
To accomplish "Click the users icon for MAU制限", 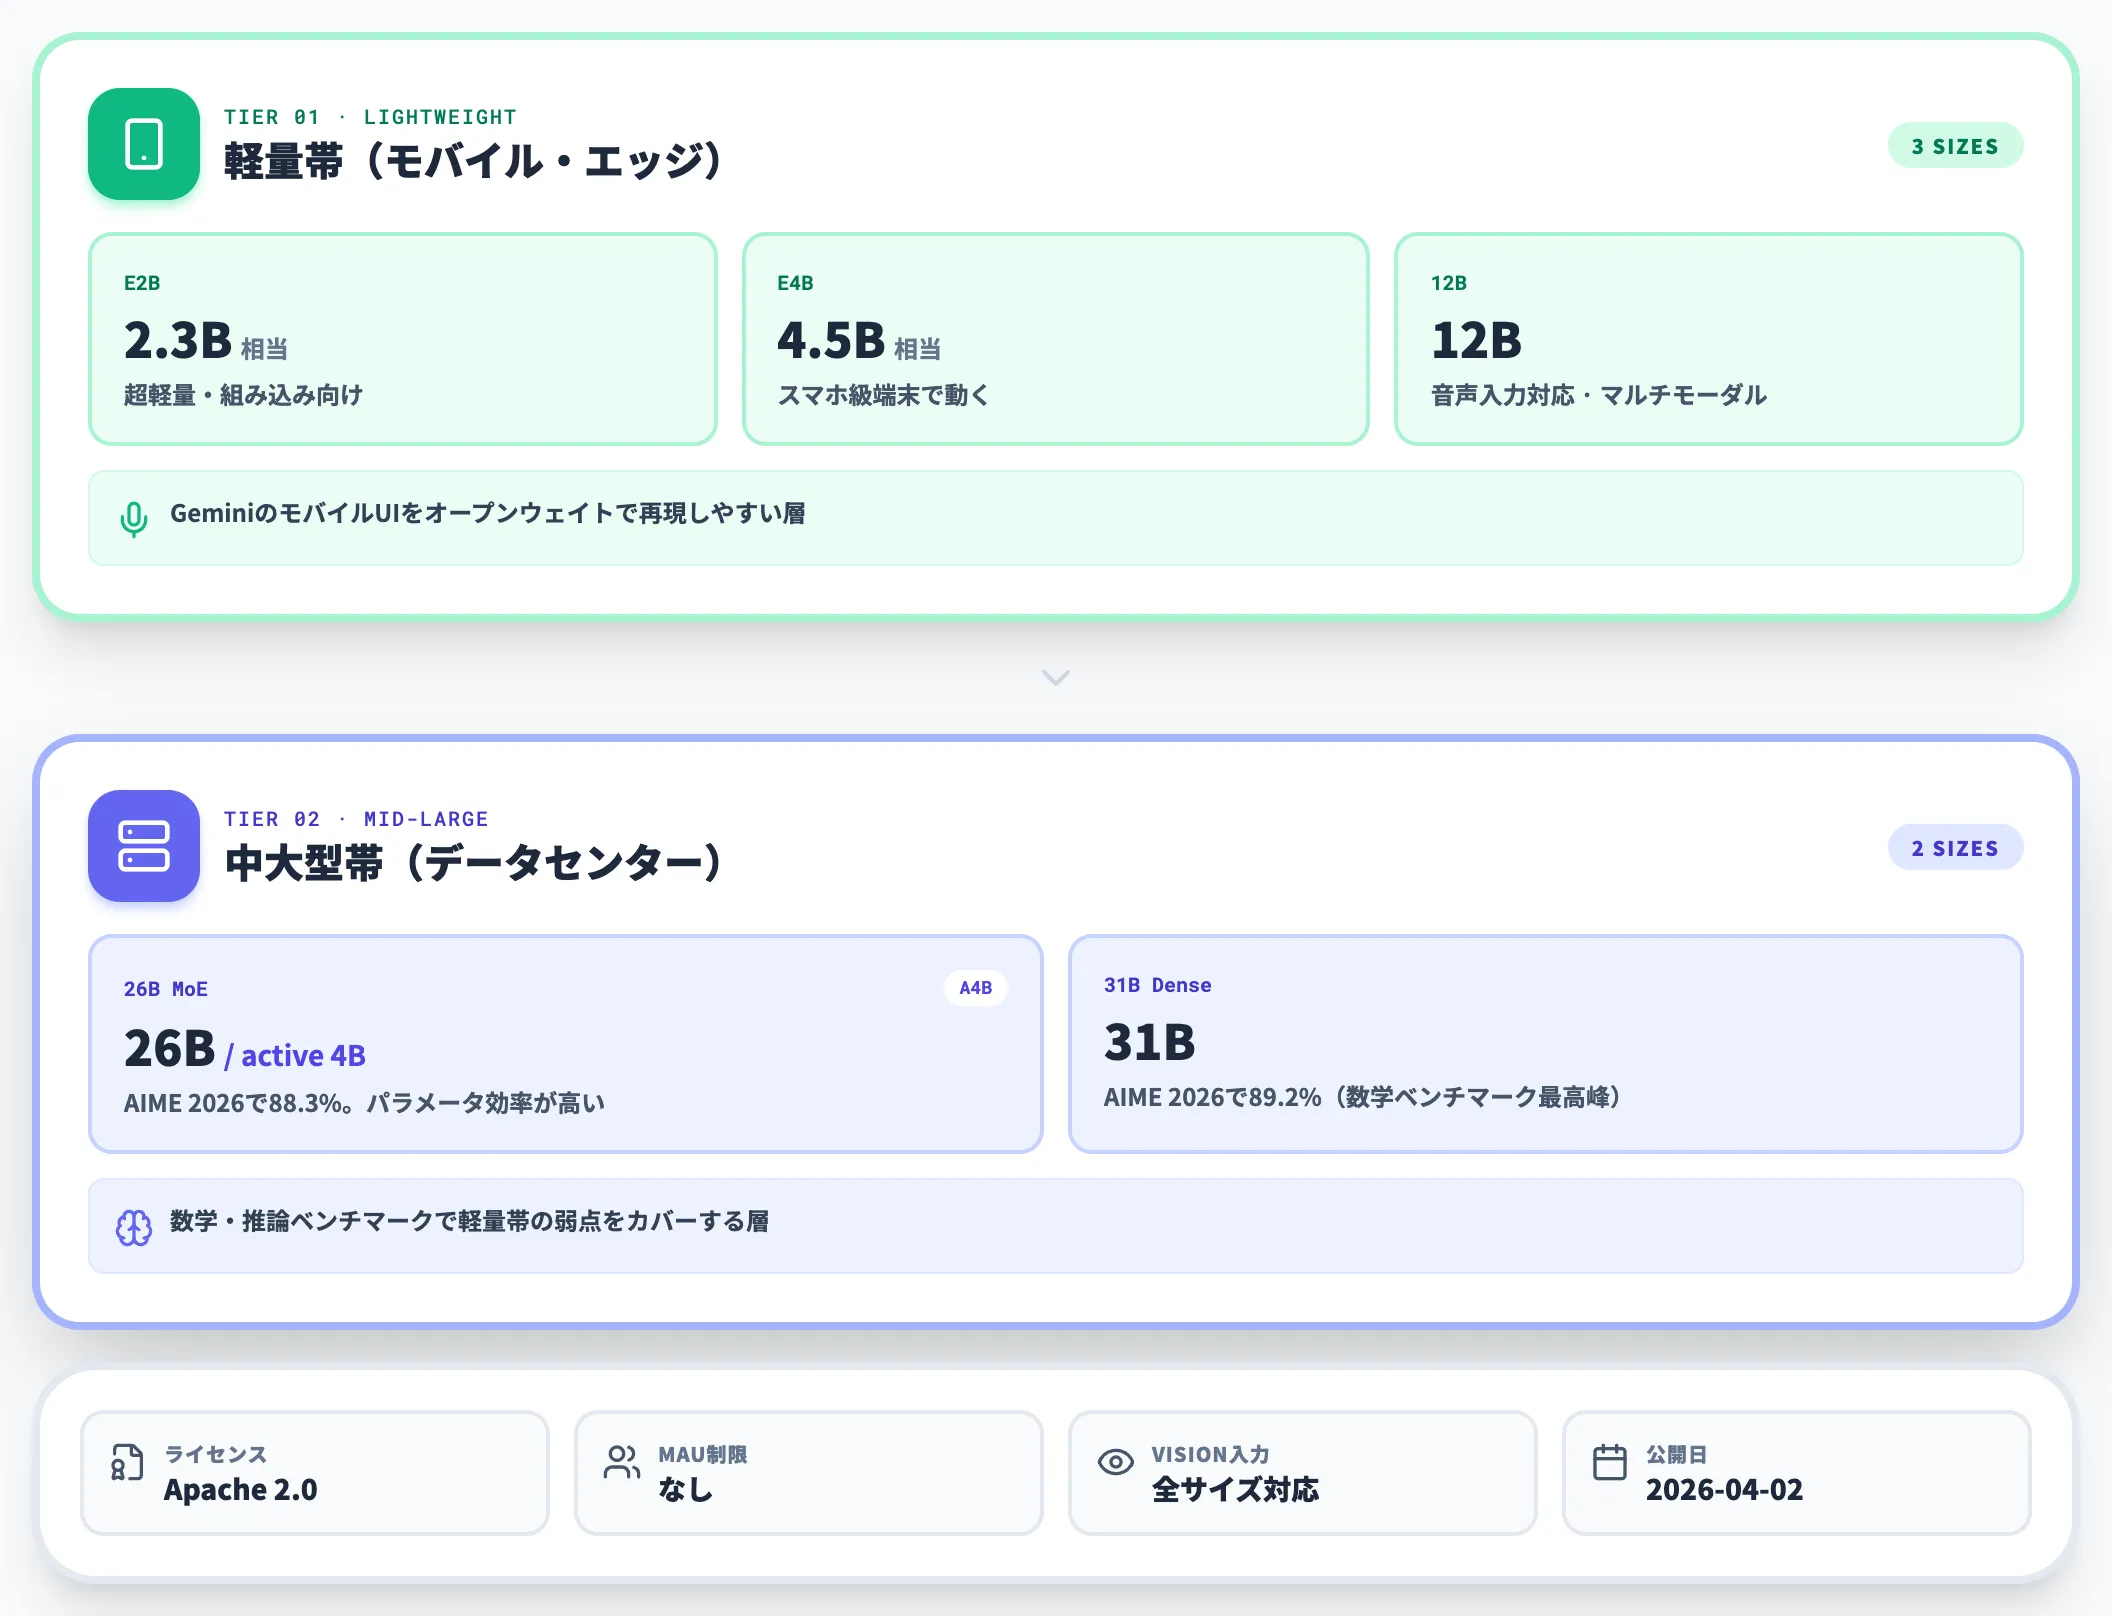I will (621, 1462).
